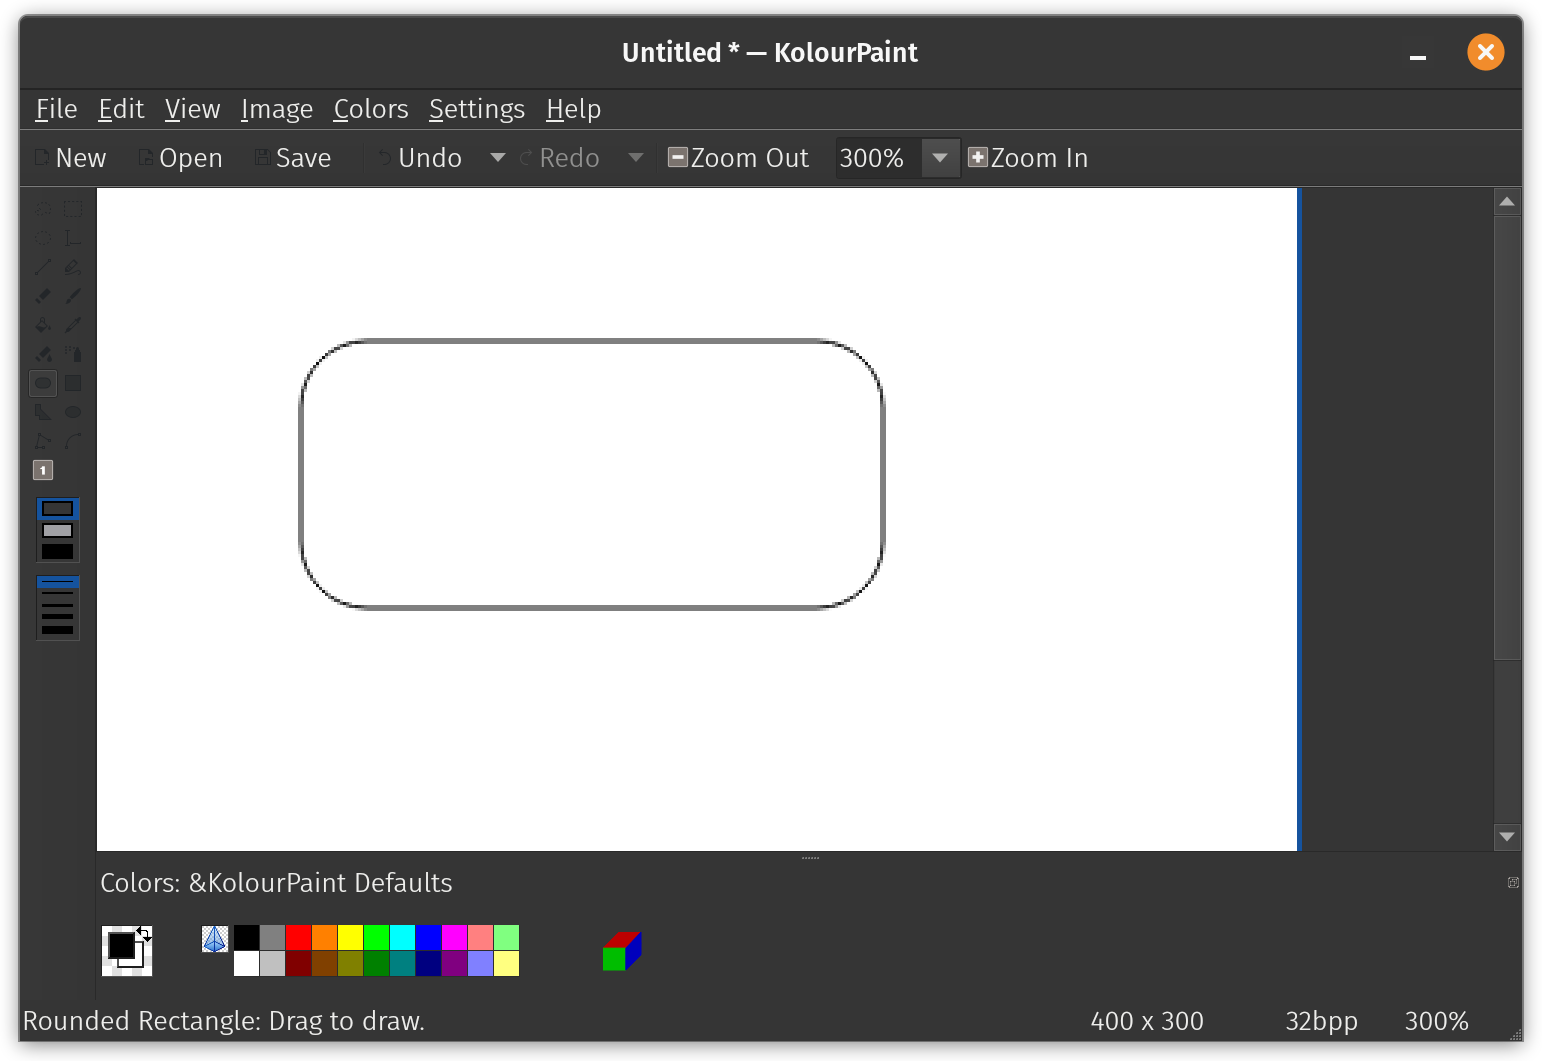Expand the Undo history dropdown arrow
Image resolution: width=1542 pixels, height=1061 pixels.
pos(497,158)
